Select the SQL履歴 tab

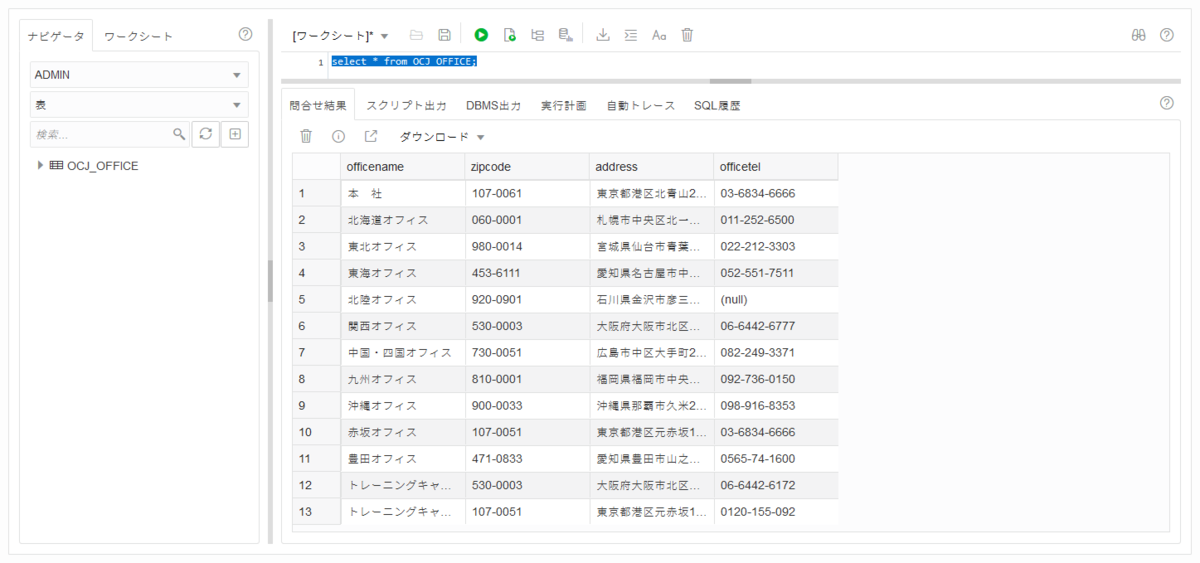pos(717,105)
